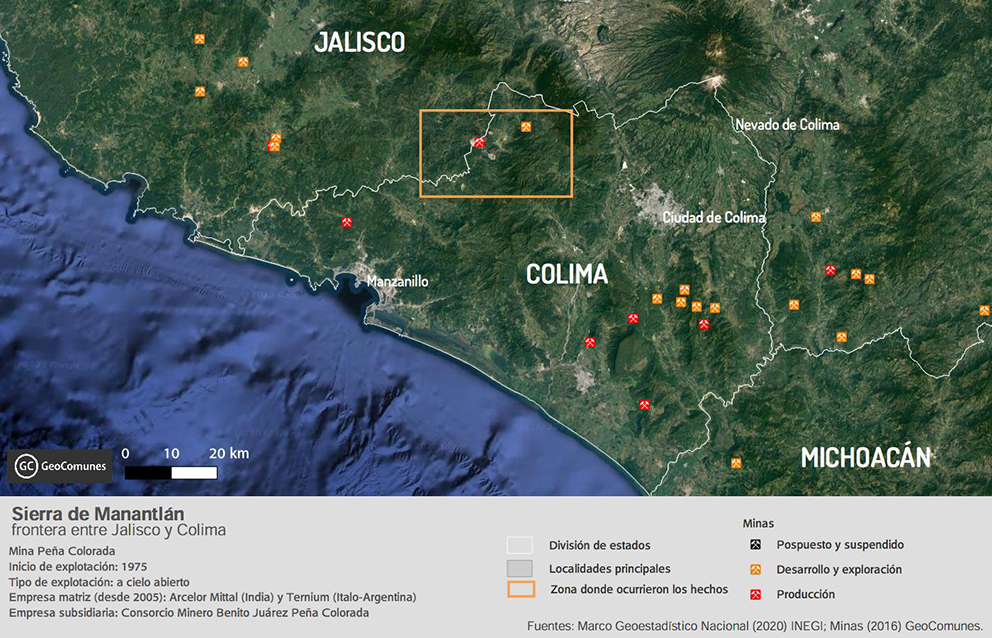
Task: Click the Nevado de Colima label
Action: [x=787, y=125]
